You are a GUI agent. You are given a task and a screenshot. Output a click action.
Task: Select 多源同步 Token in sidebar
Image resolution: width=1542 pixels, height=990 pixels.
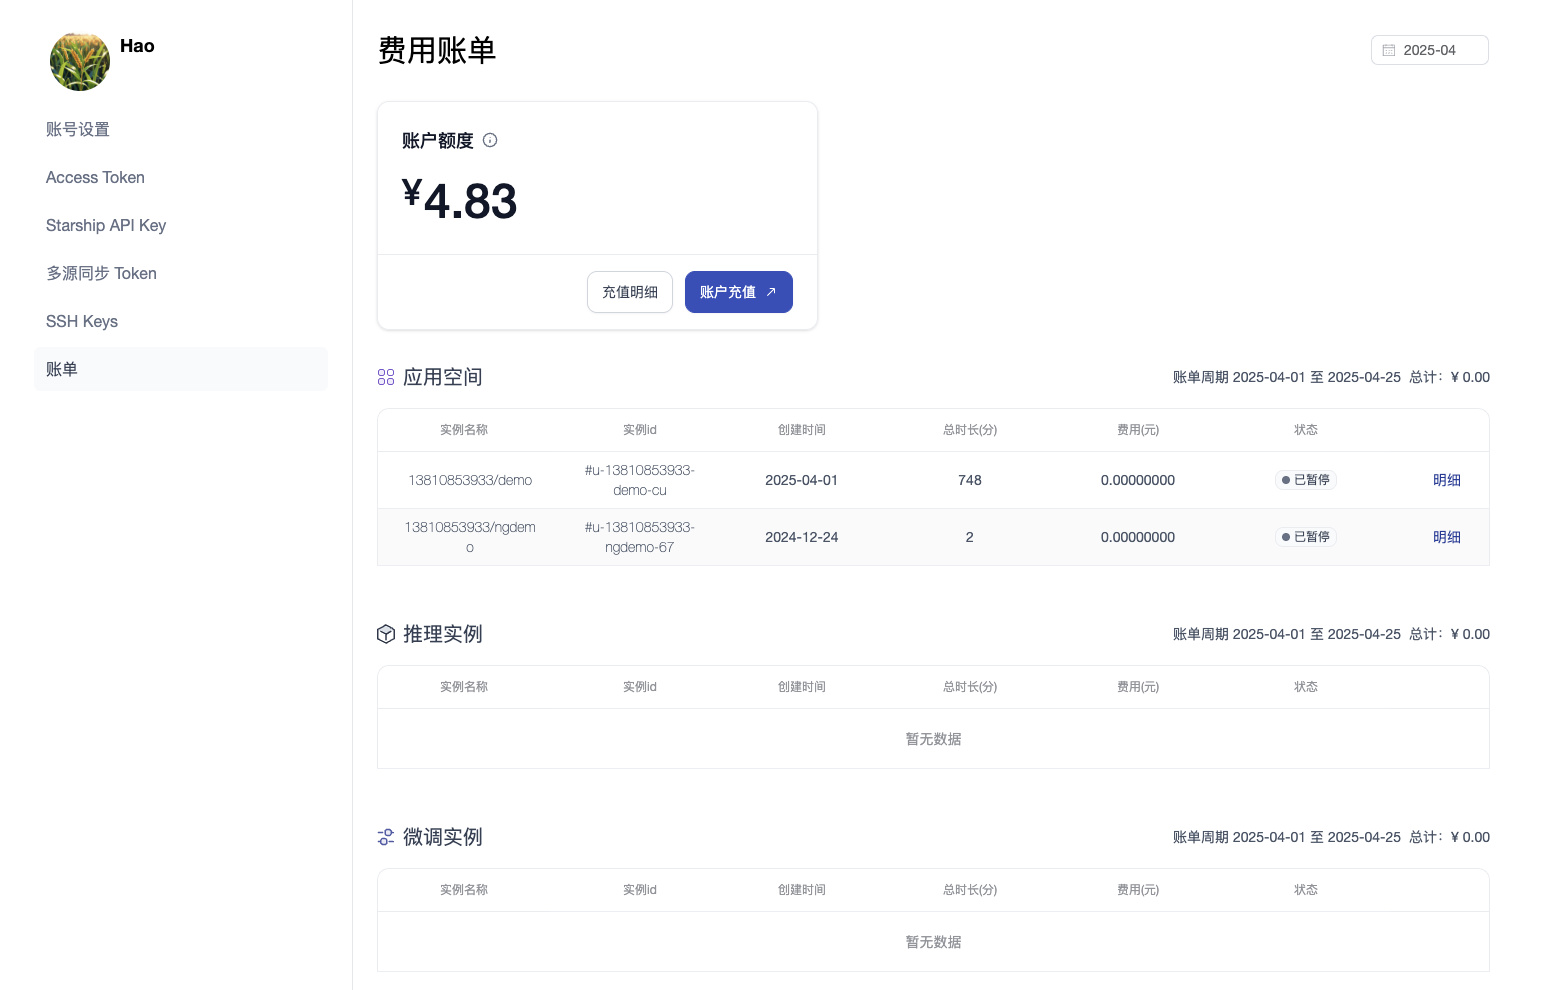[x=101, y=273]
